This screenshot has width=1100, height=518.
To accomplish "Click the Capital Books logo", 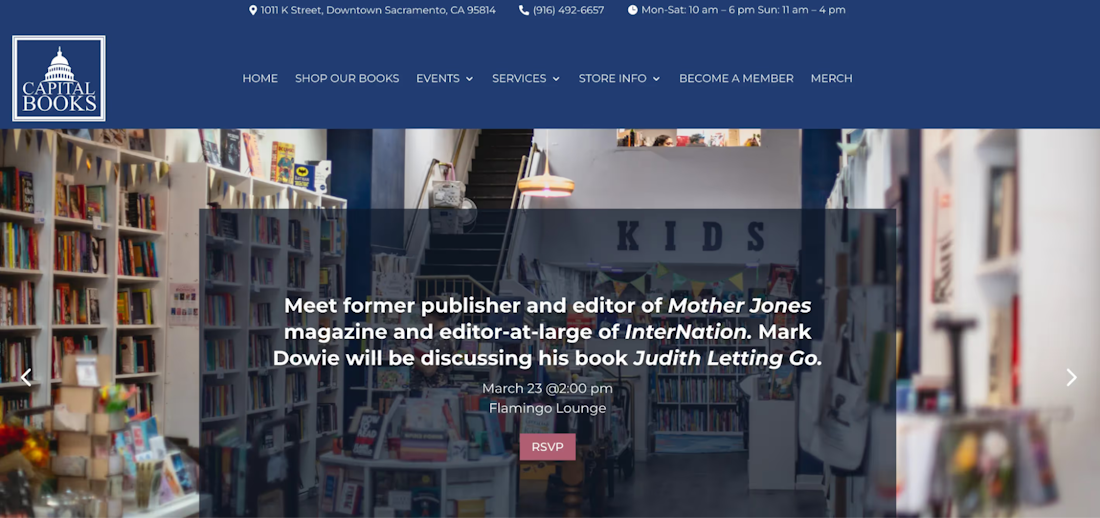I will tap(59, 79).
